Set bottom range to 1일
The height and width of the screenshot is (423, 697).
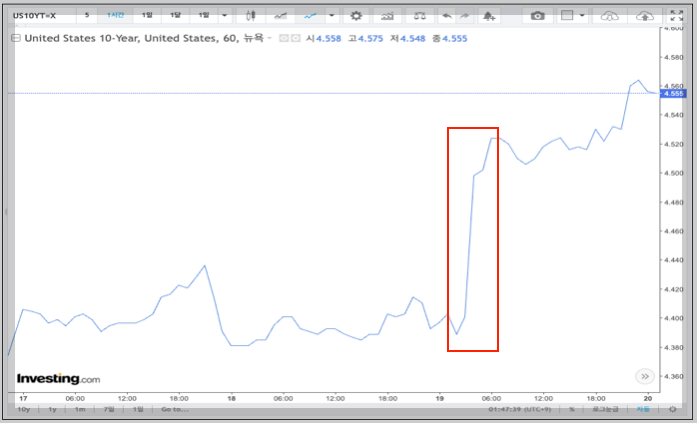point(138,409)
